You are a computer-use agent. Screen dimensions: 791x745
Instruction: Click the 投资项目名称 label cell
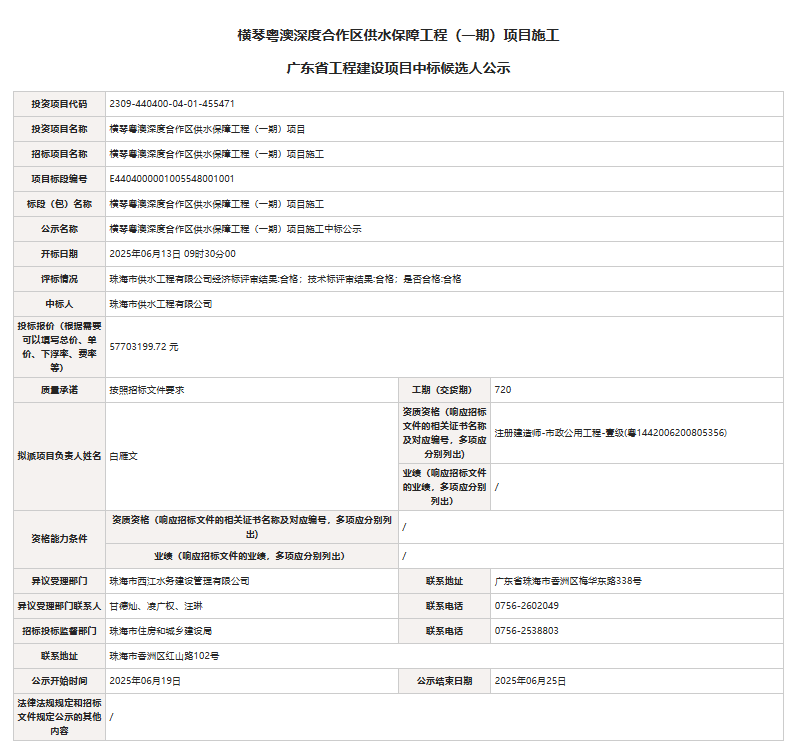59,129
